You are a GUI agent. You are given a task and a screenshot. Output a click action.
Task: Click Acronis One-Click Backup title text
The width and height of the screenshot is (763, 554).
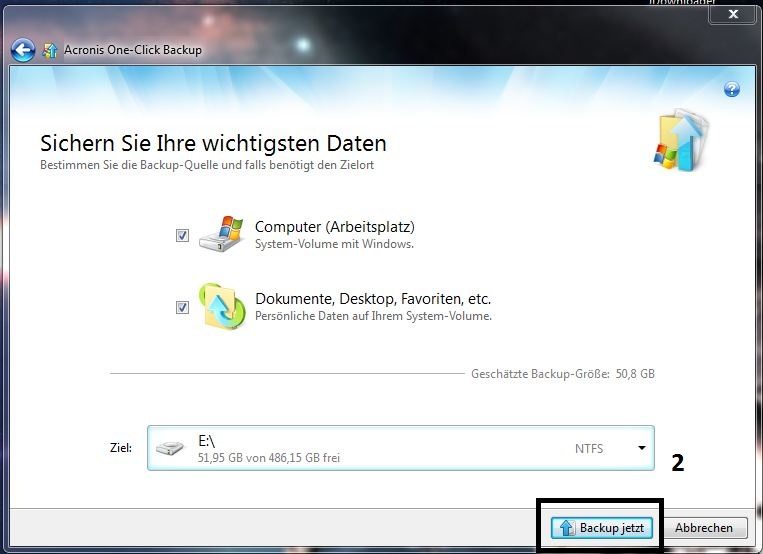[133, 50]
